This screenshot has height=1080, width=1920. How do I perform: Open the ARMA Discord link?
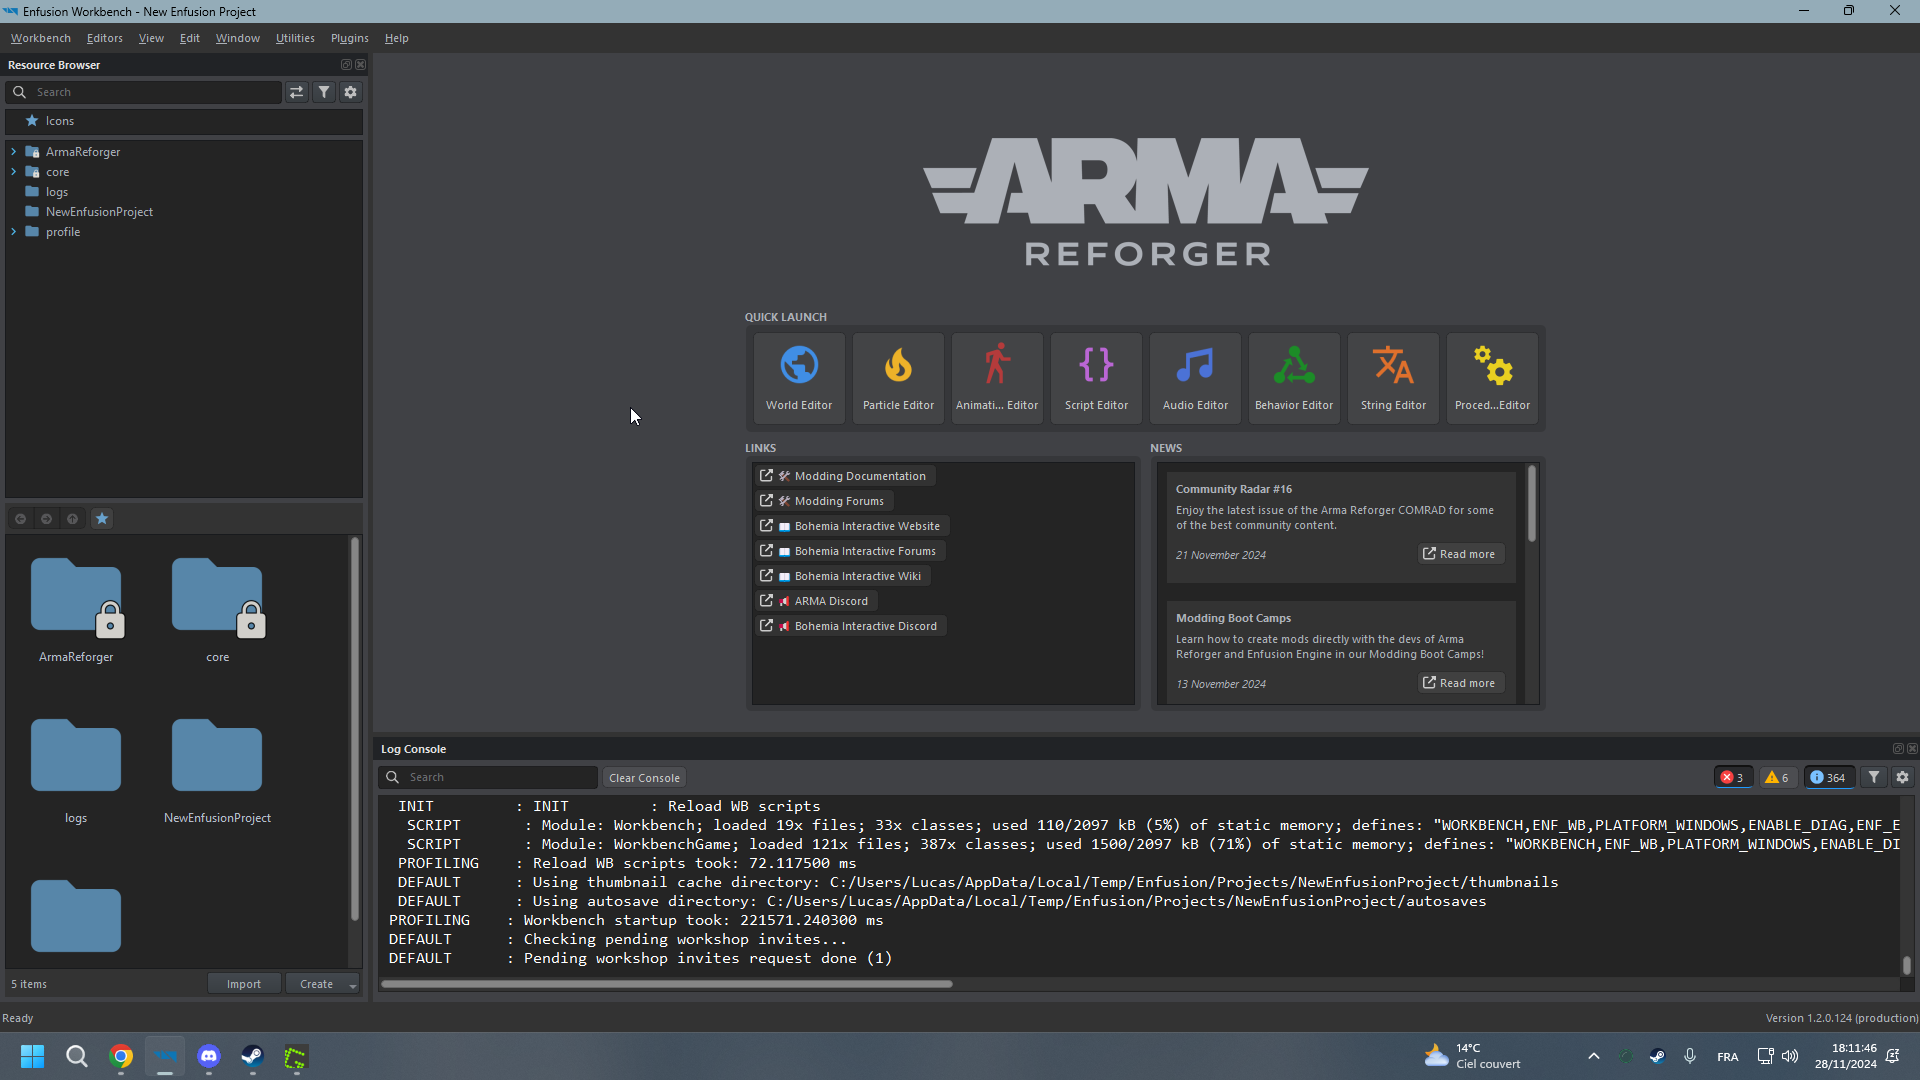(x=816, y=601)
